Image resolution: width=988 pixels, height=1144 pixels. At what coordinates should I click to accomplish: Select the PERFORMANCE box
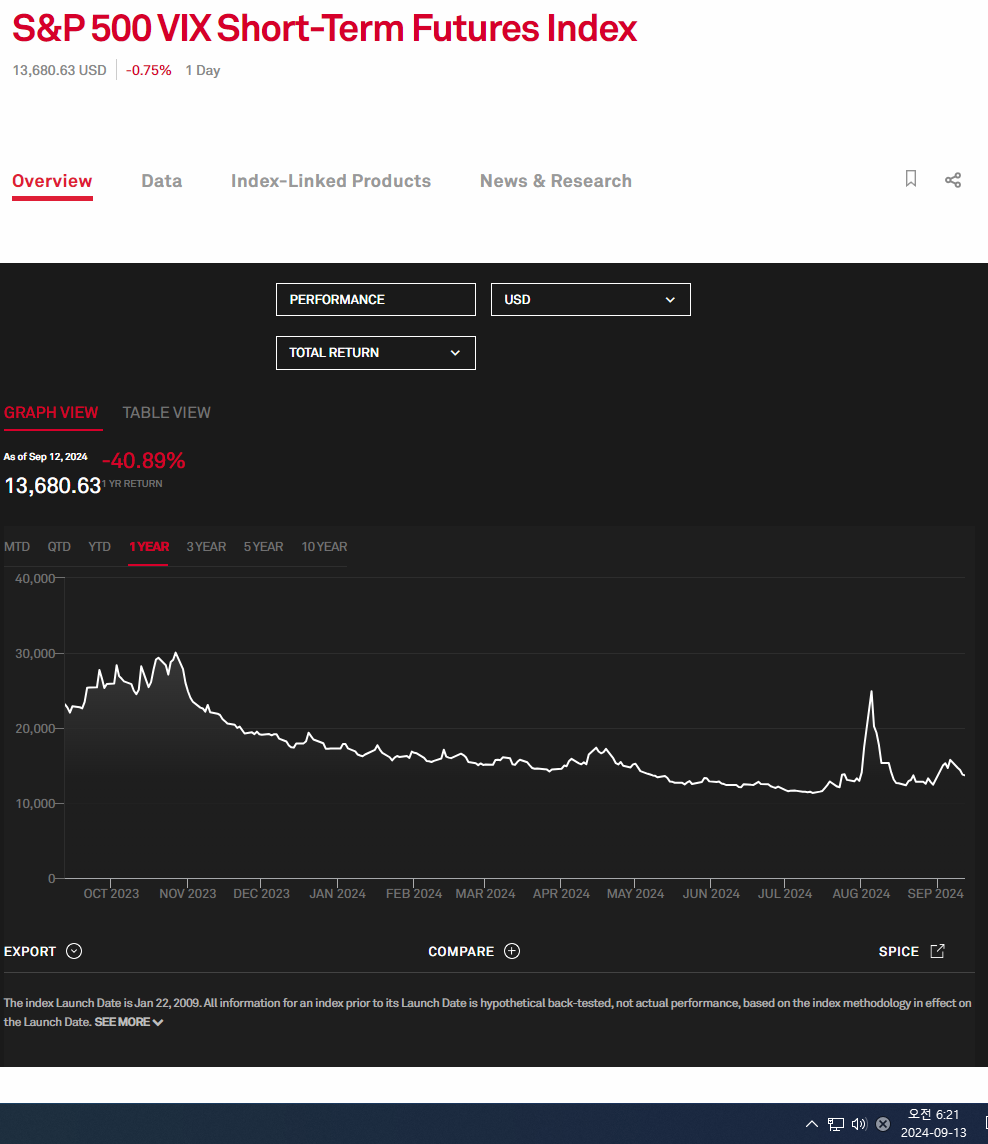tap(376, 300)
